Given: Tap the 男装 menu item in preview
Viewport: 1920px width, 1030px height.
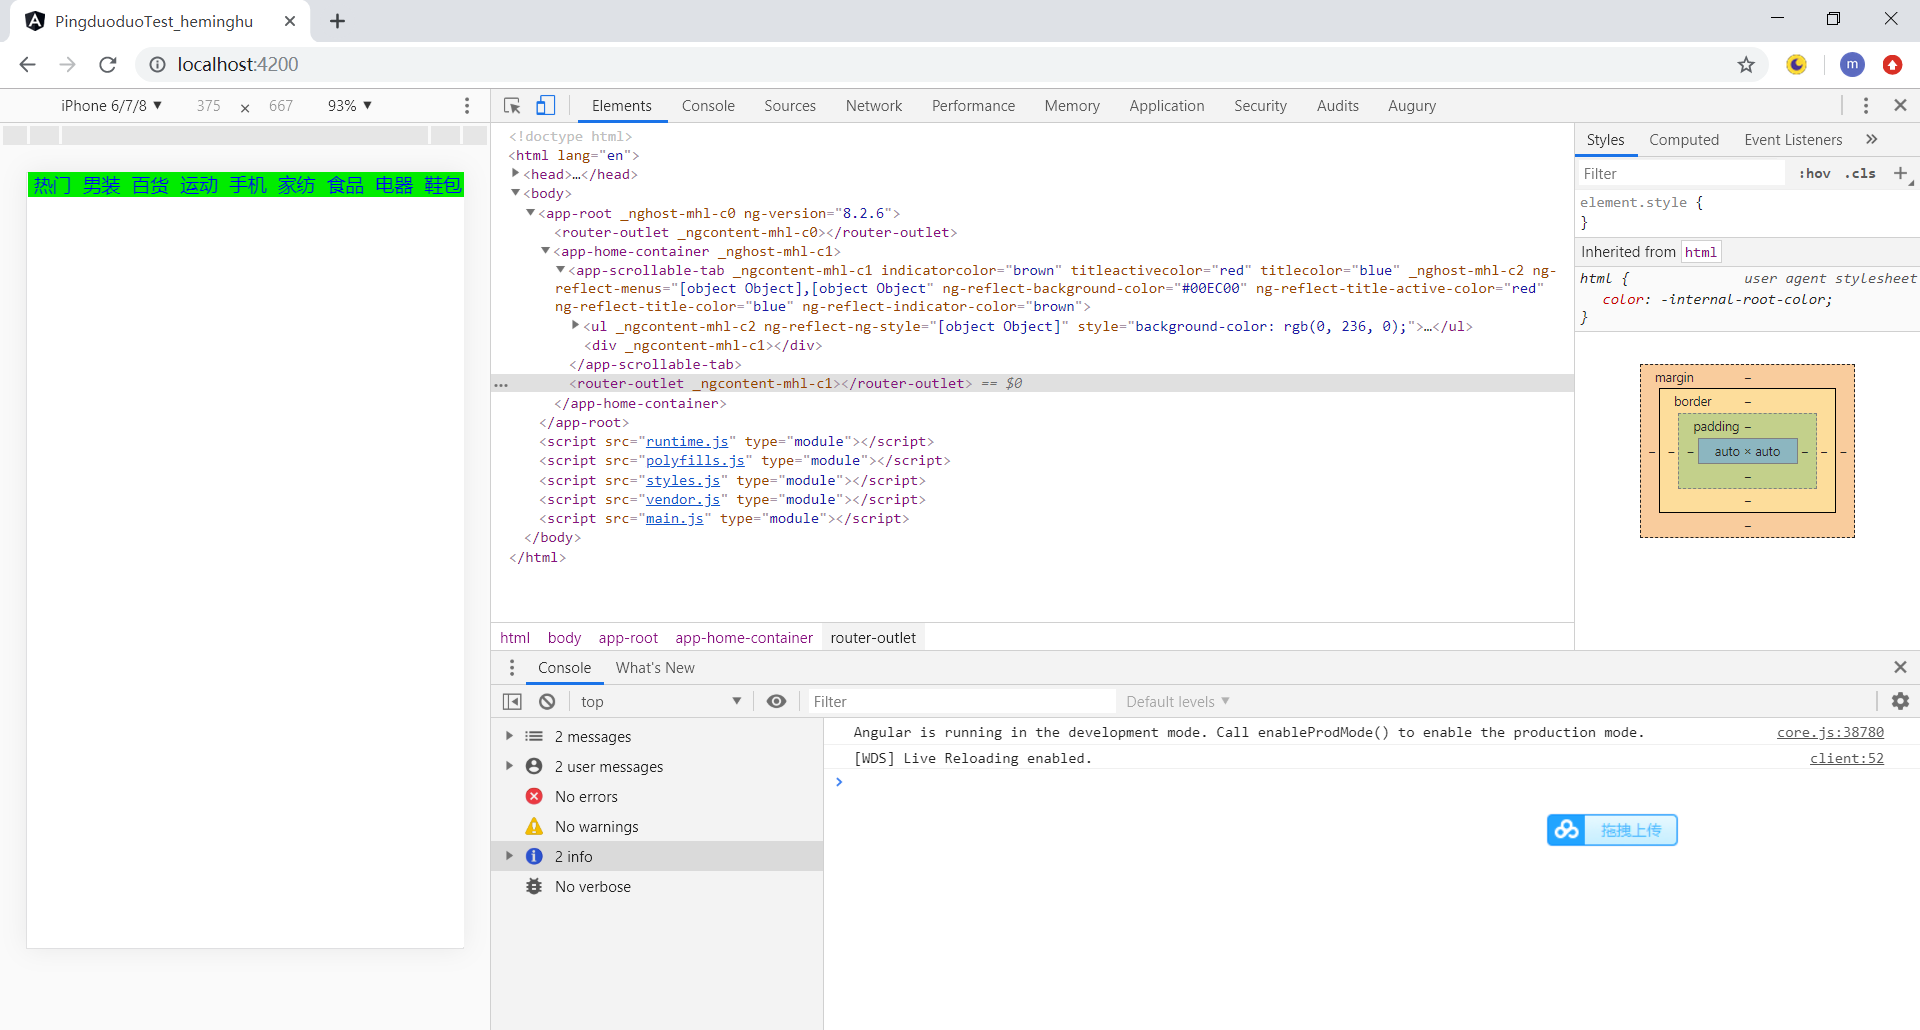Looking at the screenshot, I should pyautogui.click(x=101, y=185).
